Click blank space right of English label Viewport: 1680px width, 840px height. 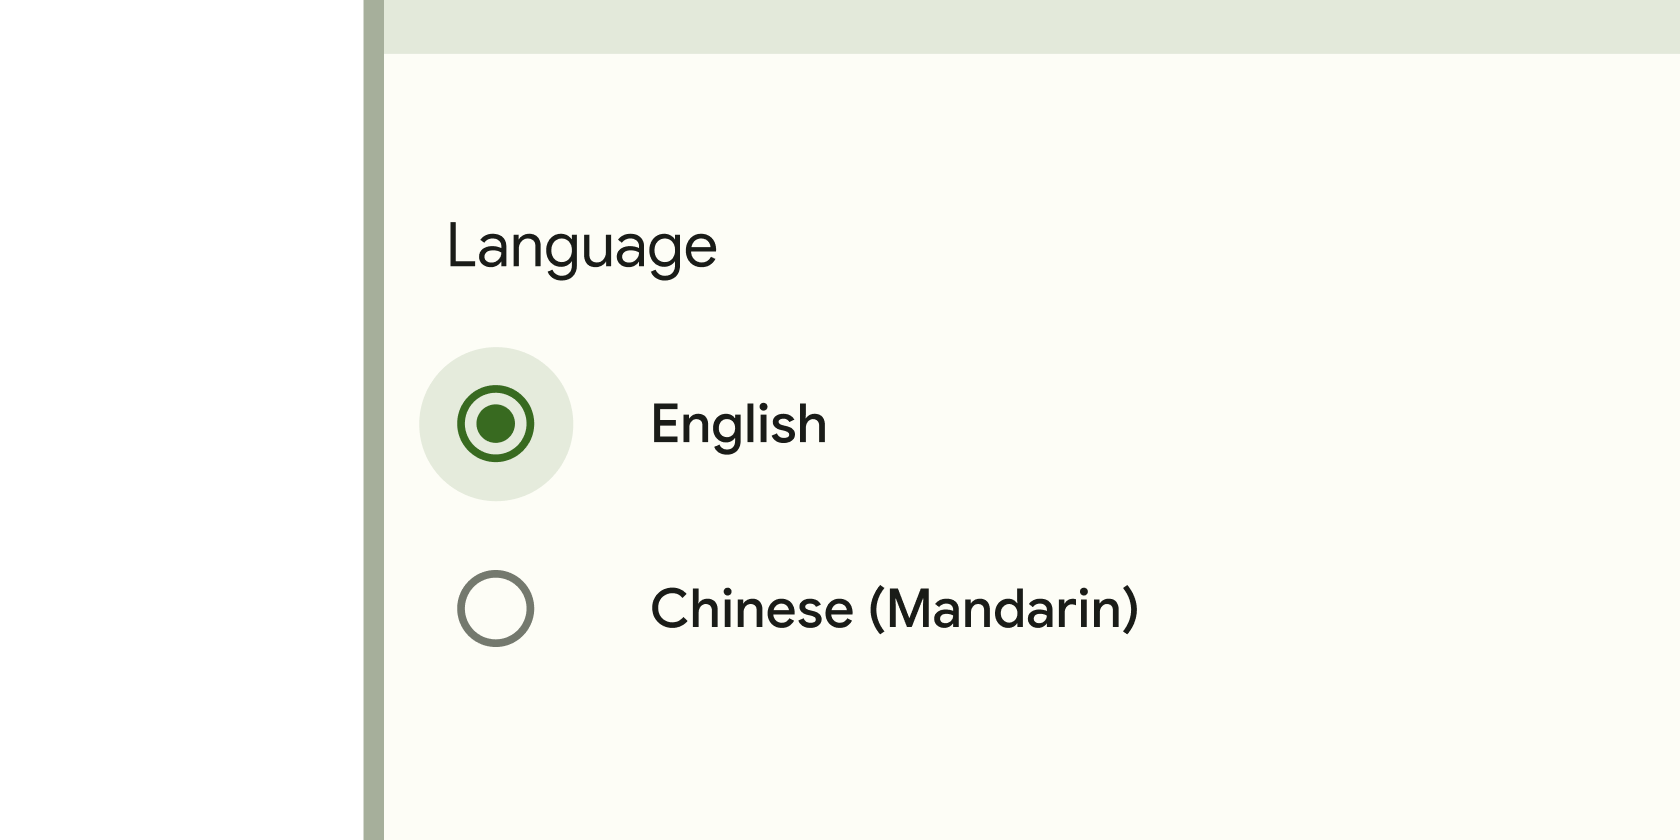[1250, 424]
